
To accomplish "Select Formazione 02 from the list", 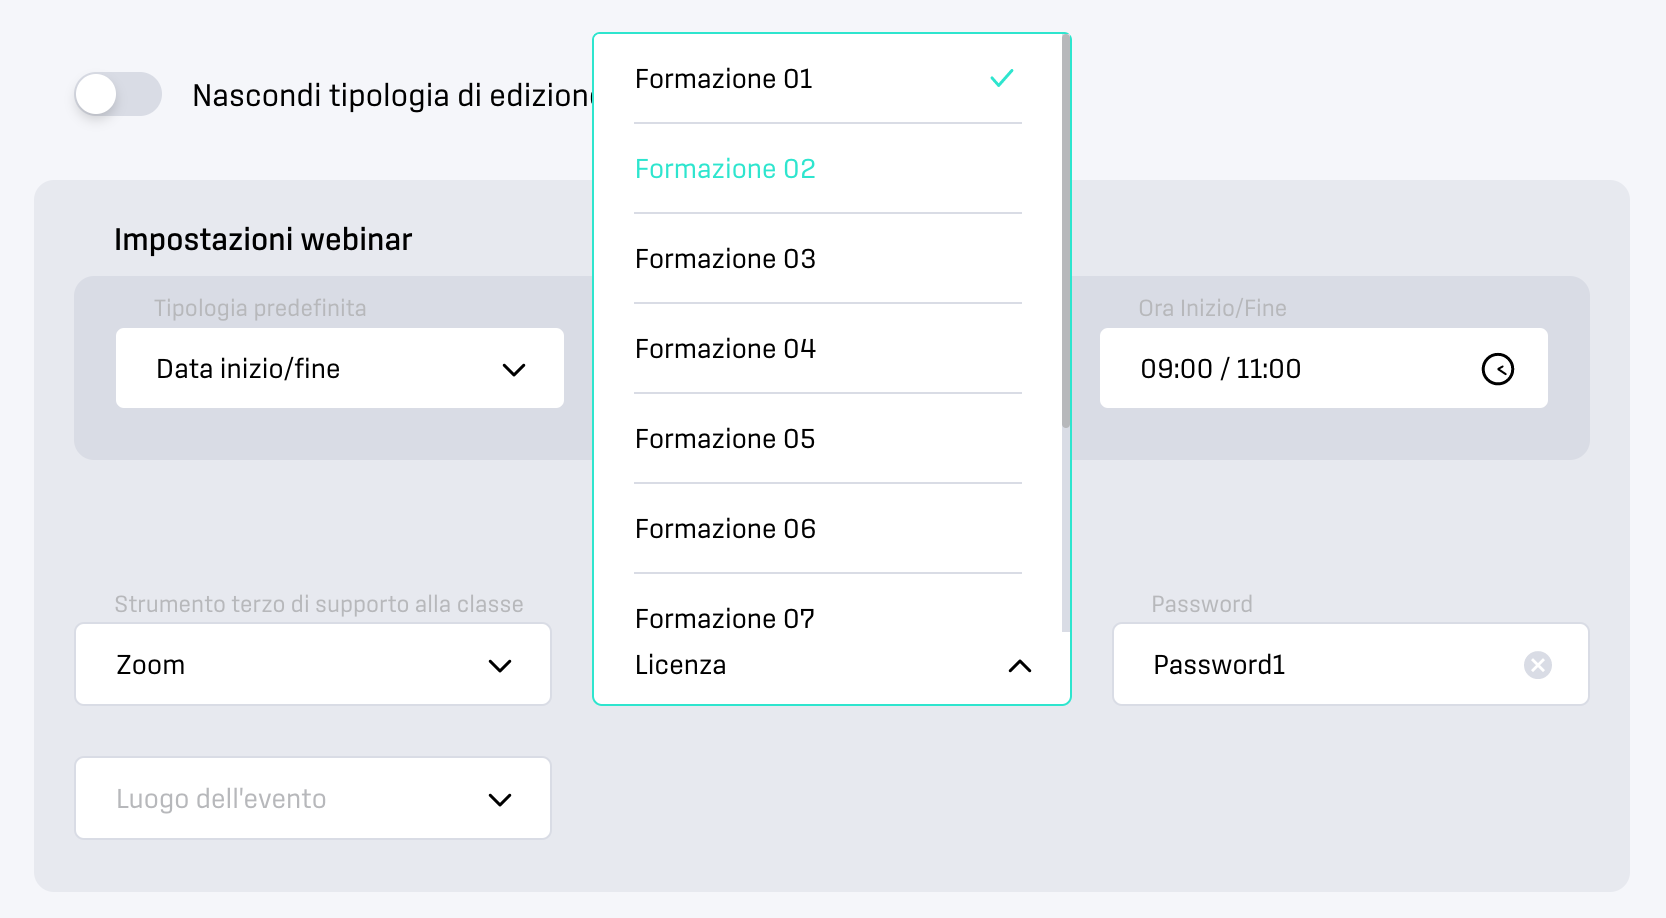I will click(x=828, y=169).
